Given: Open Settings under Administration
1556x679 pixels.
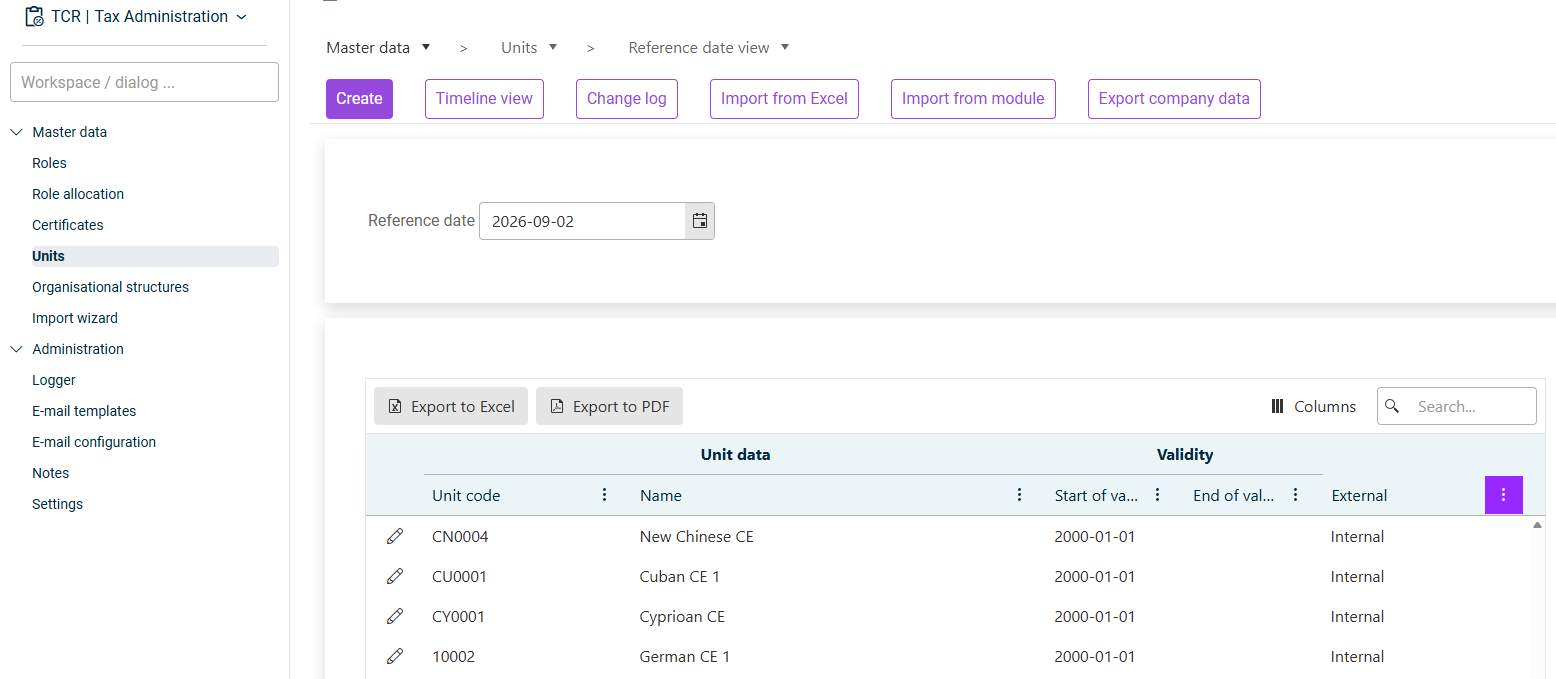Looking at the screenshot, I should pyautogui.click(x=57, y=504).
